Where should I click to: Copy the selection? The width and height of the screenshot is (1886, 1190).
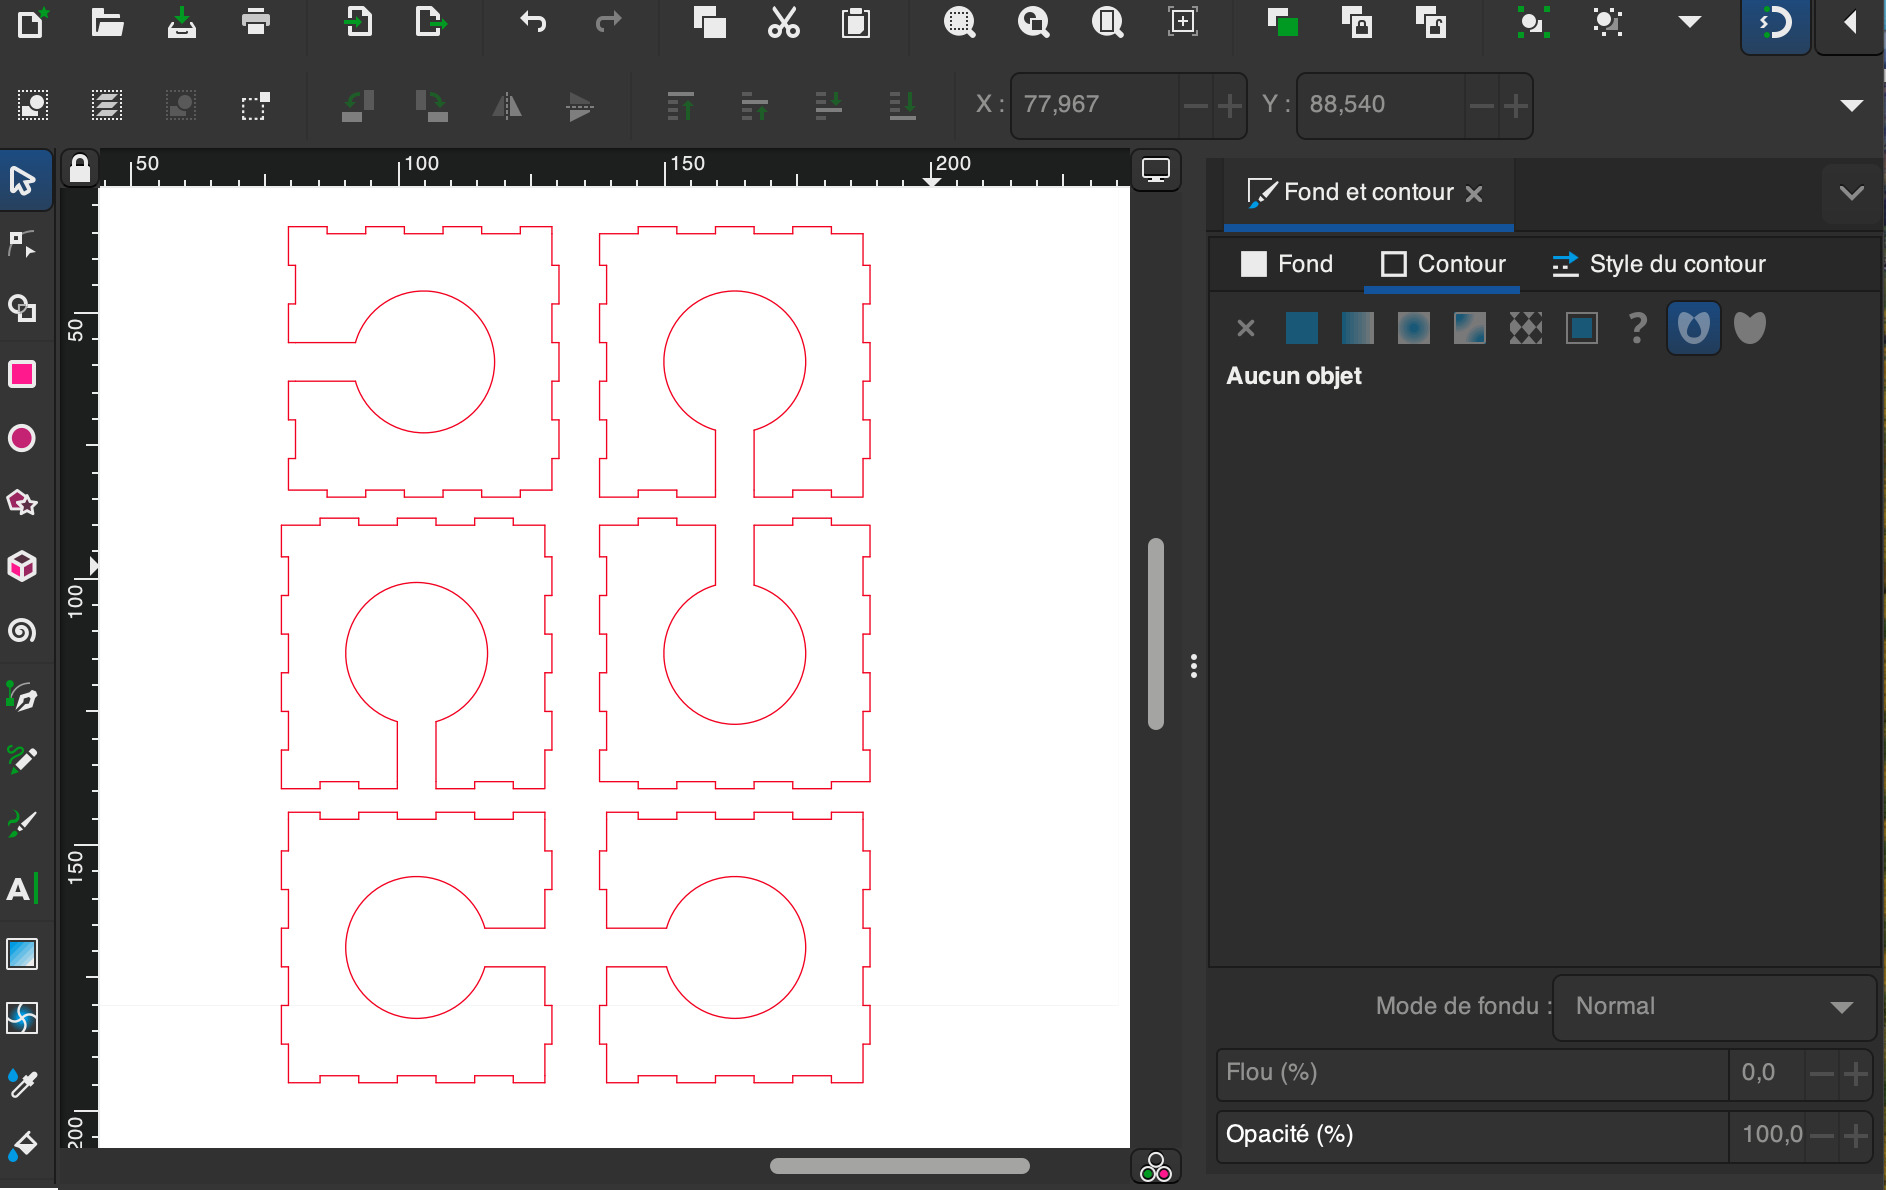[x=709, y=22]
